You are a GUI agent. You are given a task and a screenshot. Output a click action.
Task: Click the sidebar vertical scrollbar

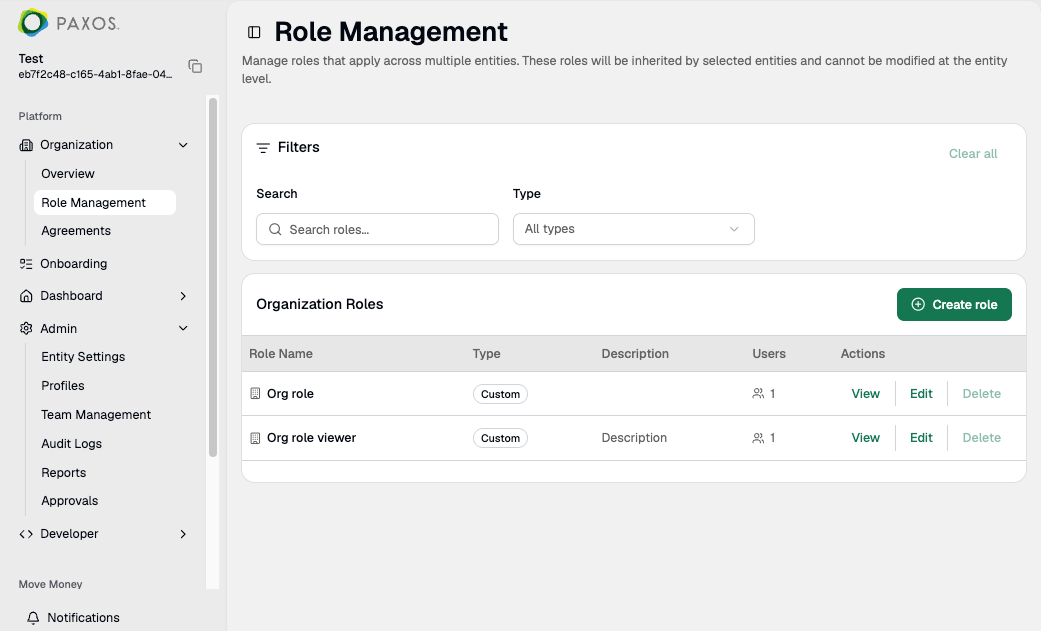[212, 278]
